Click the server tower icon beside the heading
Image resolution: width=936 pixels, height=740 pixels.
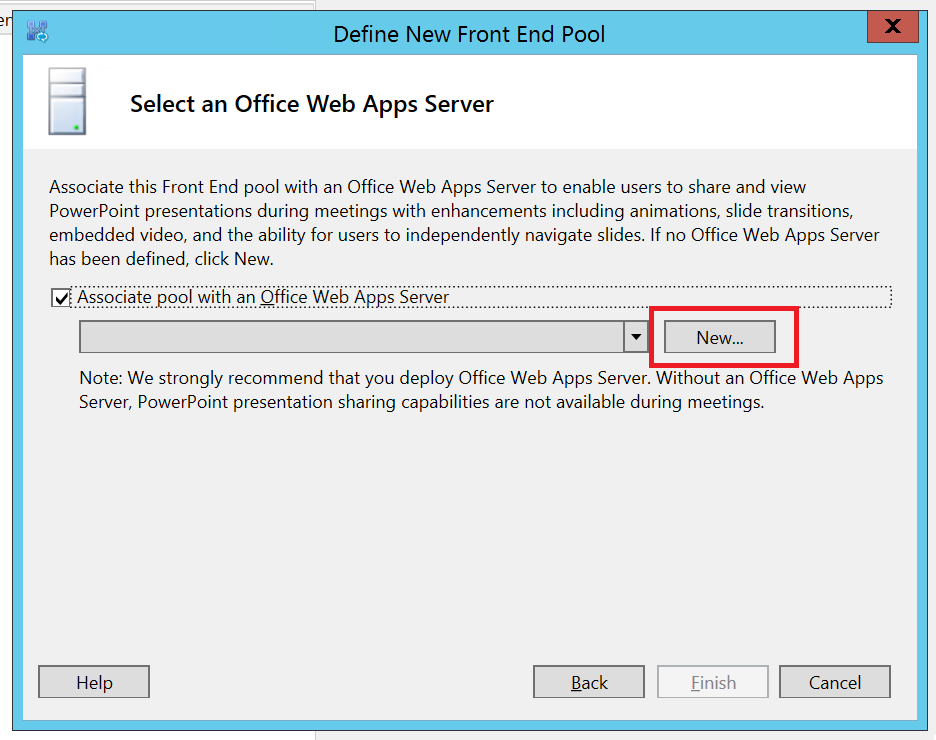[67, 101]
